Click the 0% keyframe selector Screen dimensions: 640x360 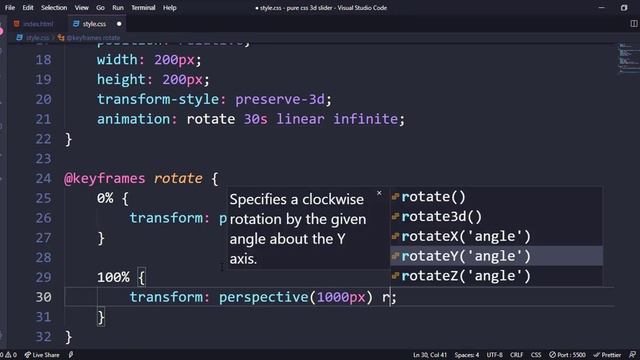(x=105, y=199)
